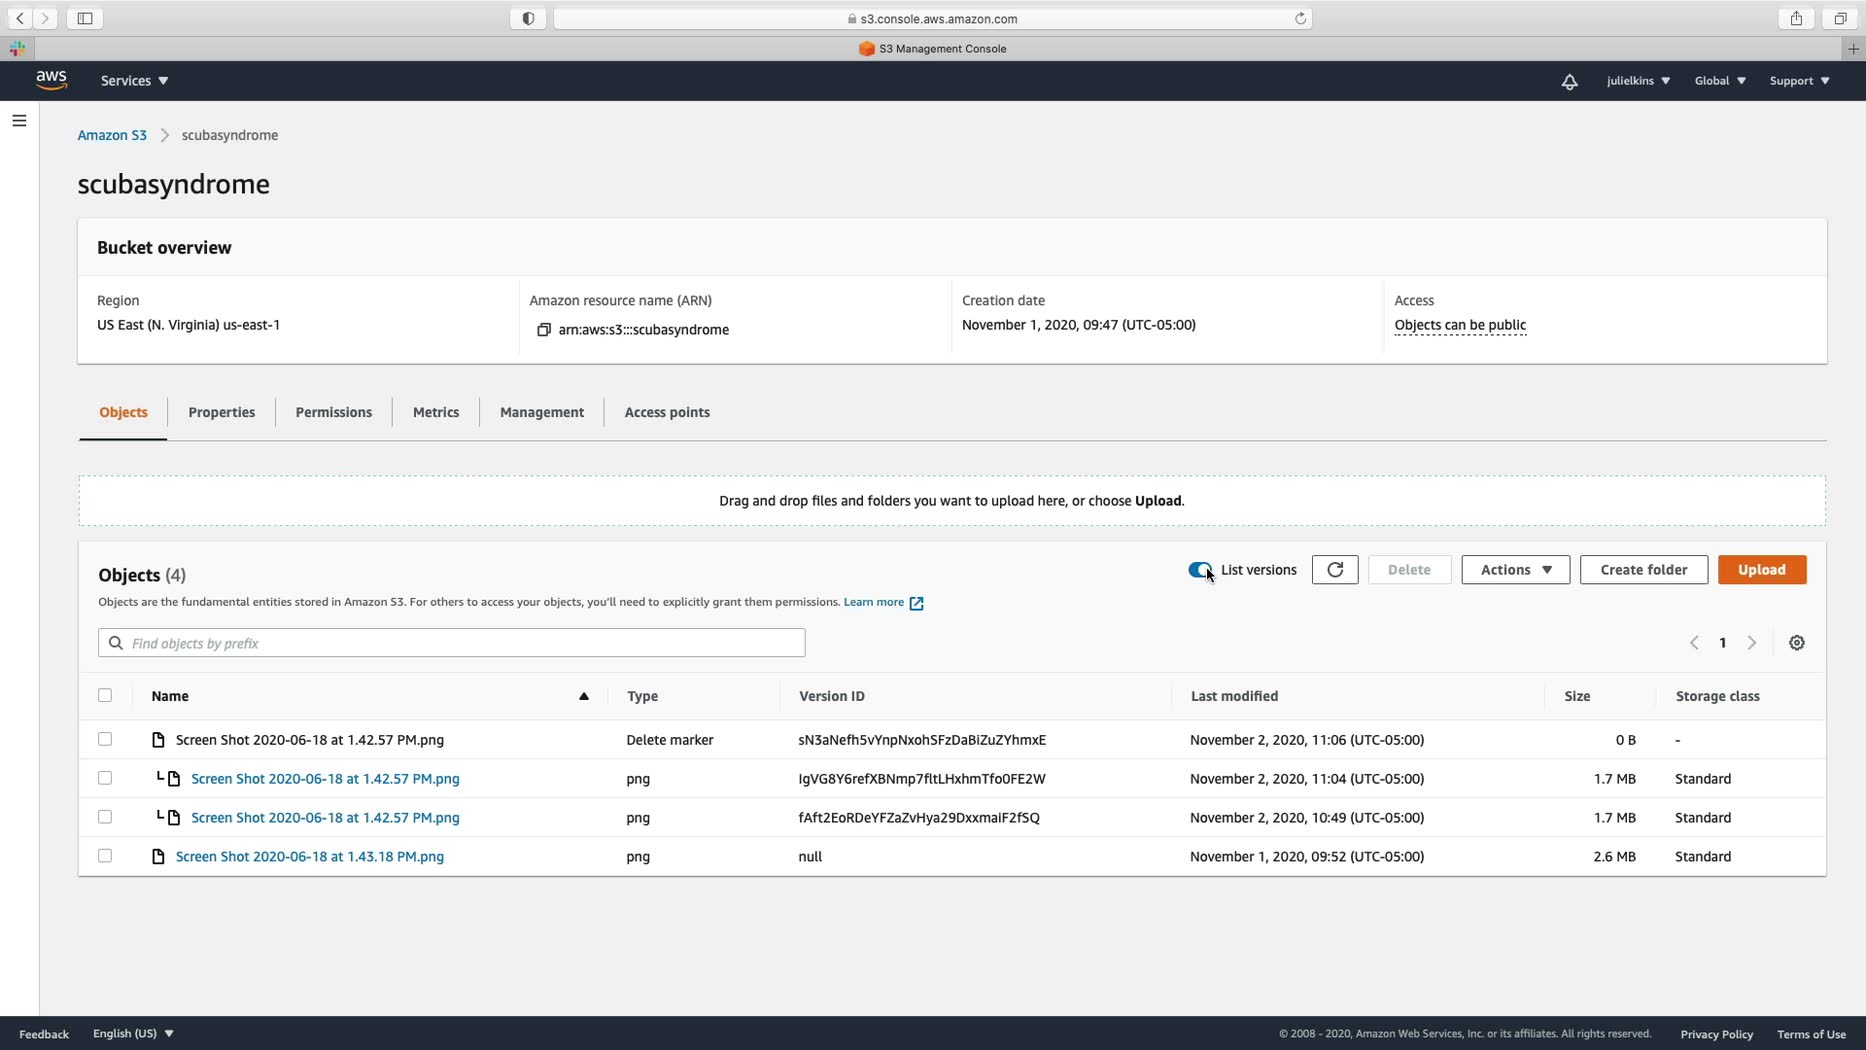The height and width of the screenshot is (1050, 1866).
Task: Open version fAft2EoRDeYFZaZvHya29DxxmaiF2fSQ file link
Action: [x=325, y=818]
